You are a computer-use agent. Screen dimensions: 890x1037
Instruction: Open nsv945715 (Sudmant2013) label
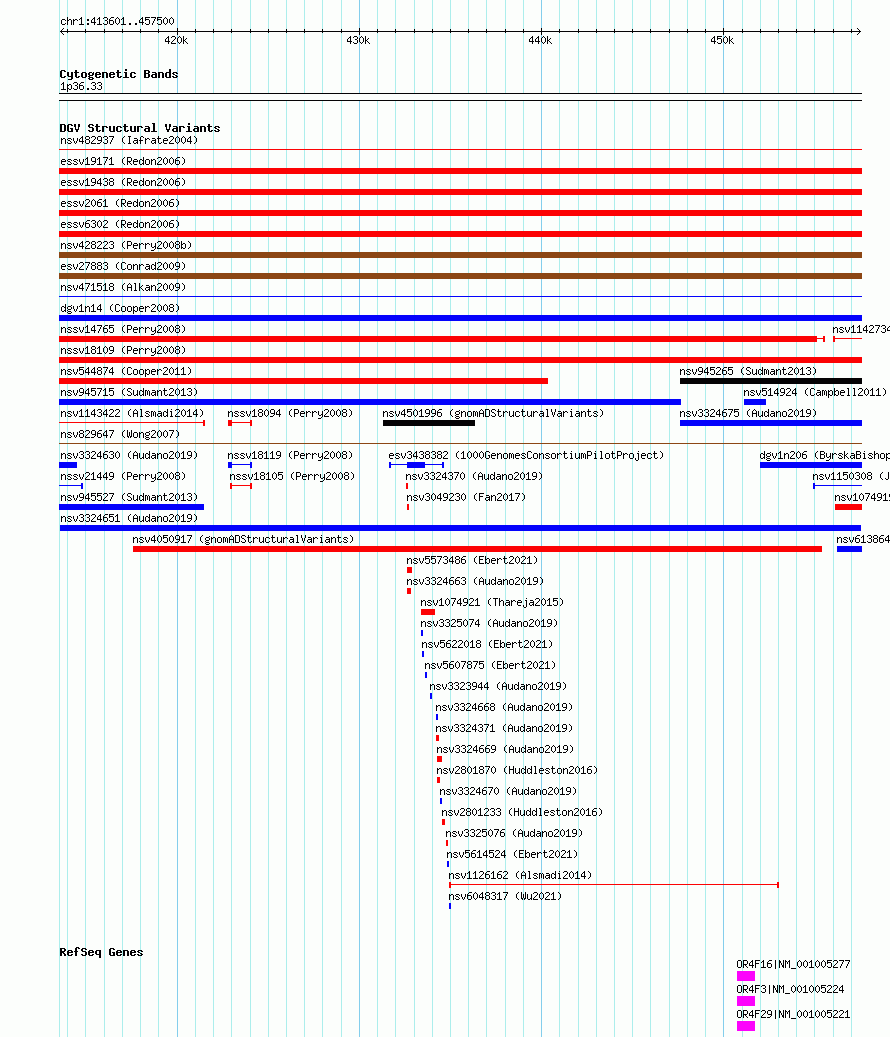pos(129,393)
